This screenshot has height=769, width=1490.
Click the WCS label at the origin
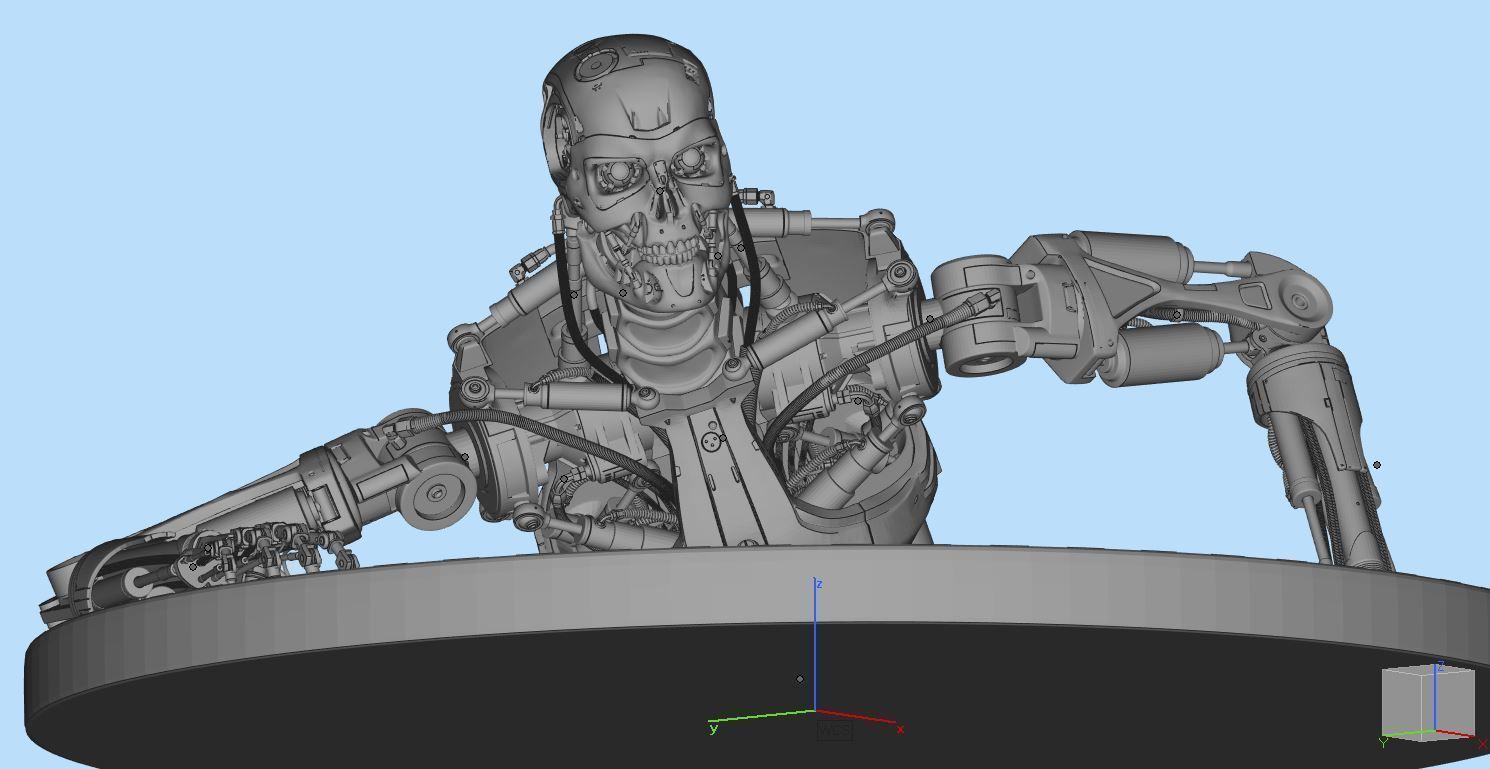834,731
